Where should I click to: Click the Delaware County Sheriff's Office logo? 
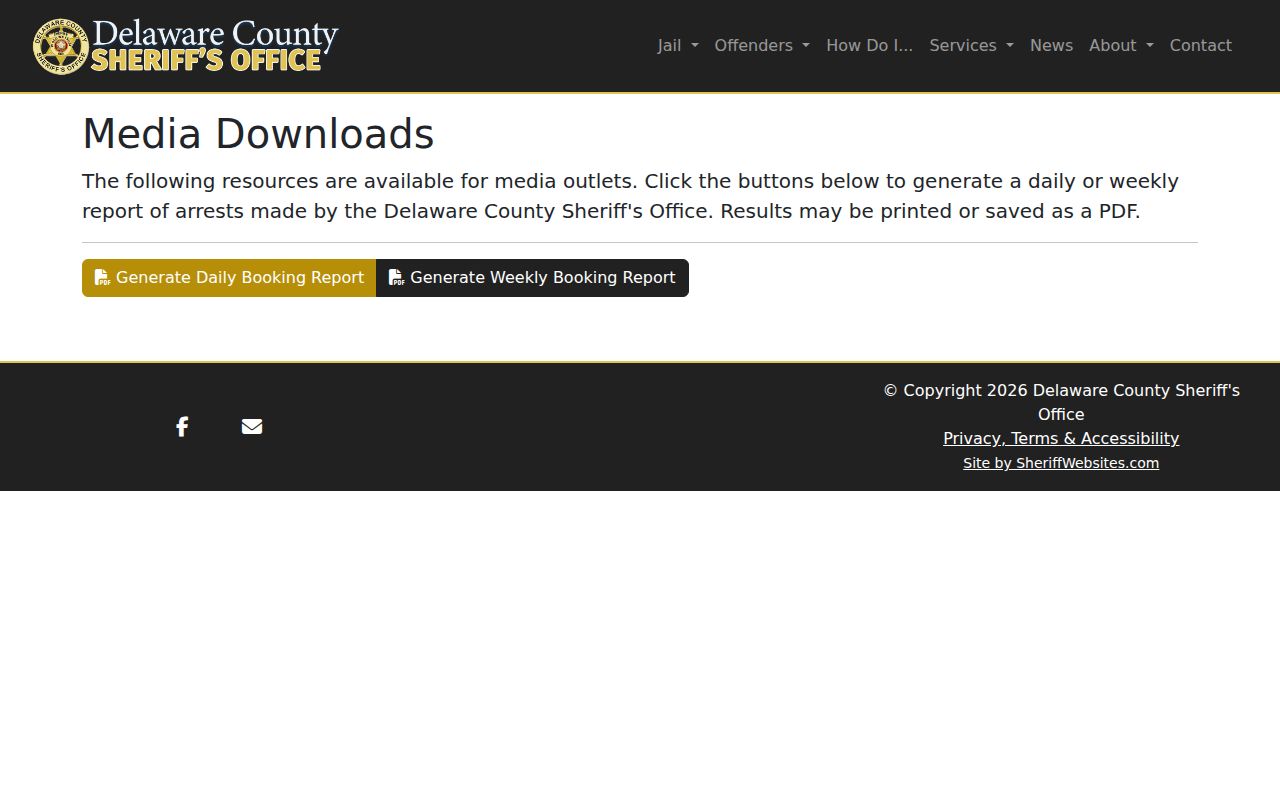pos(186,46)
